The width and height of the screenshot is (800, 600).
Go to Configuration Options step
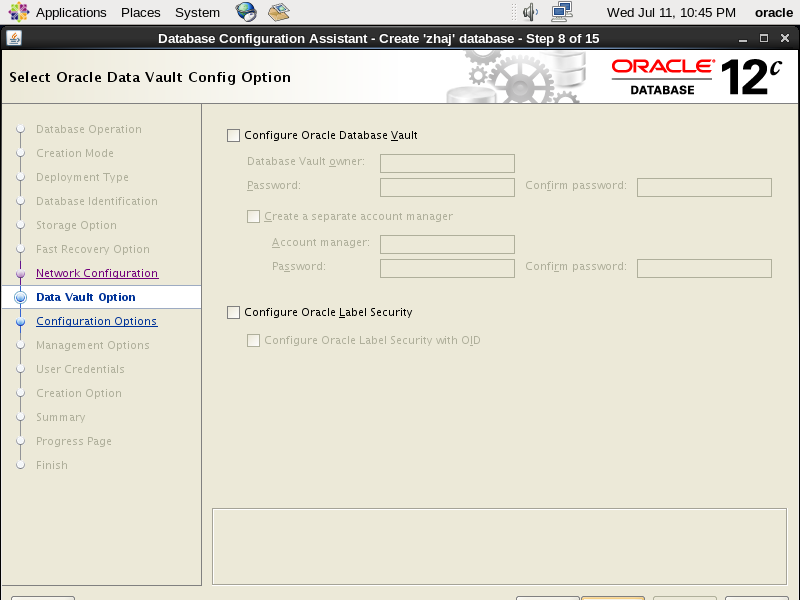(x=96, y=321)
